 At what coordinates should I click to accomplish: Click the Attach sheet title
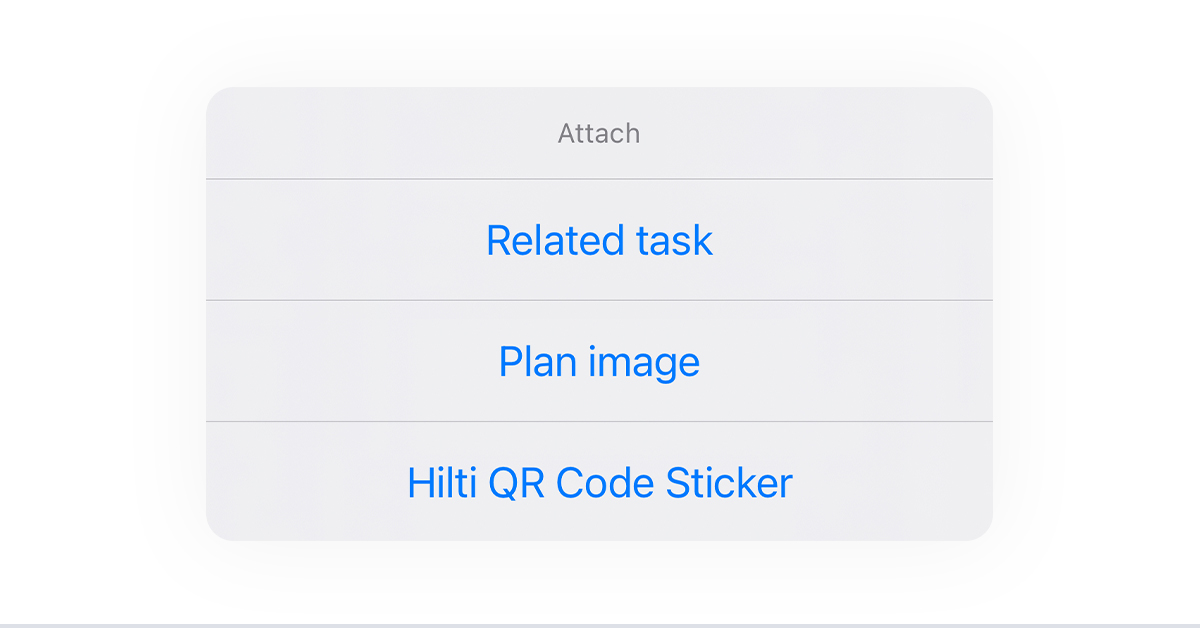click(599, 133)
